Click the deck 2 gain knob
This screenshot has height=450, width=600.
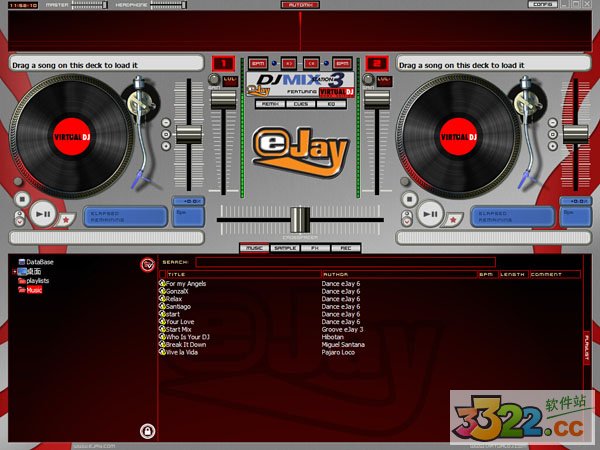[368, 80]
